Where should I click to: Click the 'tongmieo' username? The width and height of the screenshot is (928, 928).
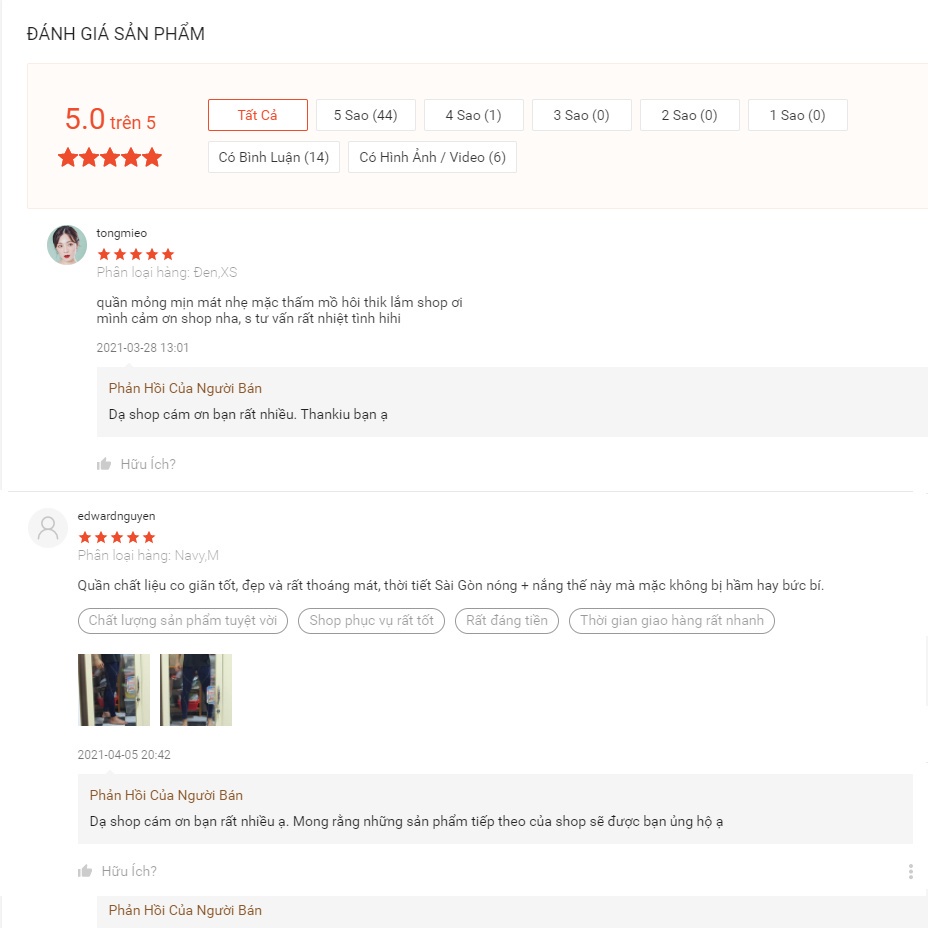pyautogui.click(x=121, y=233)
